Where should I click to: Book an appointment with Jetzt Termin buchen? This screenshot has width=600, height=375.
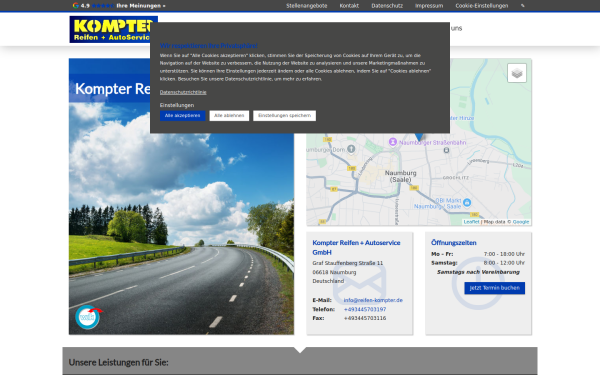(x=494, y=288)
